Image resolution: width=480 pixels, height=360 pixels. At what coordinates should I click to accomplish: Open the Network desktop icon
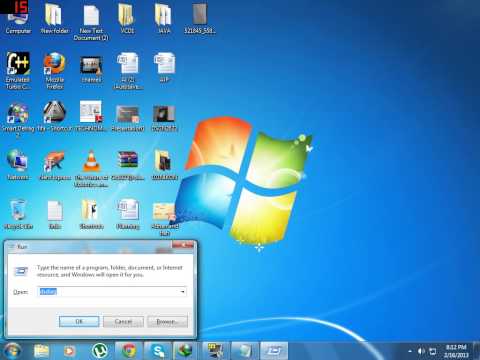click(x=18, y=165)
